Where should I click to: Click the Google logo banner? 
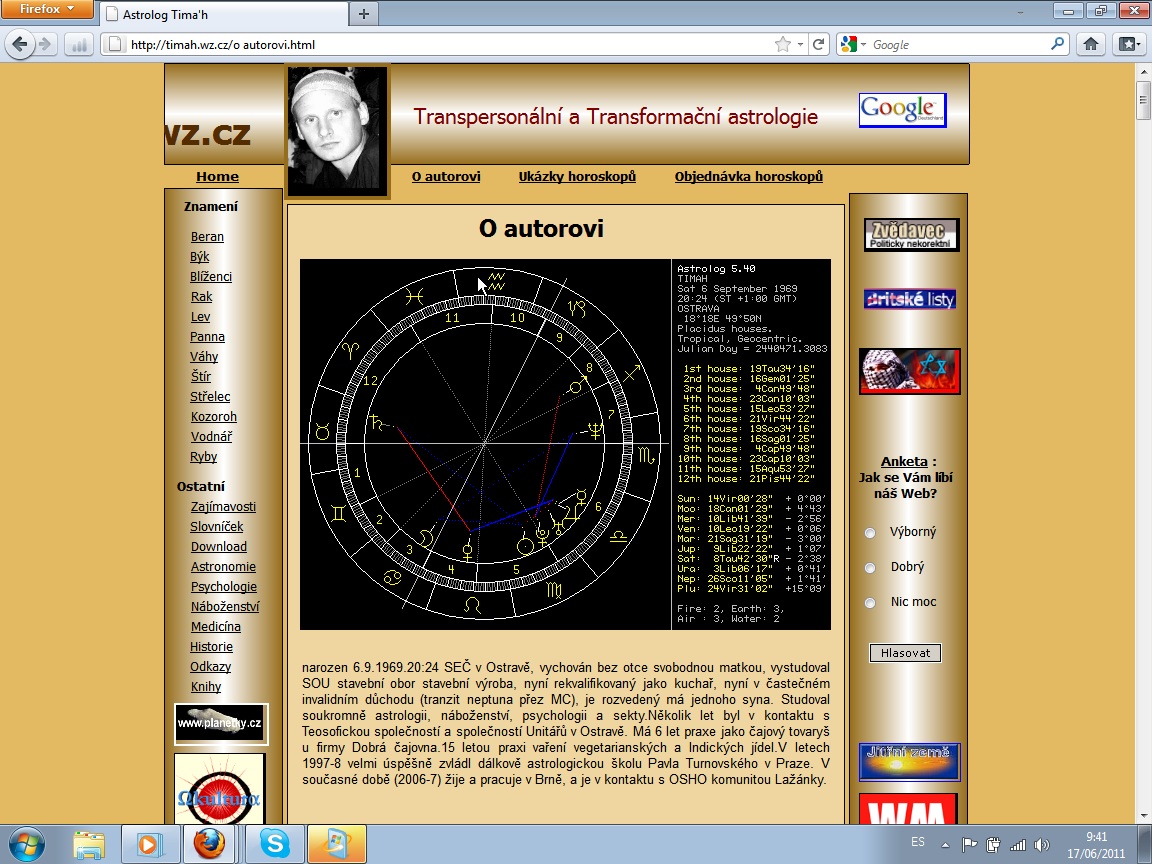pos(902,110)
